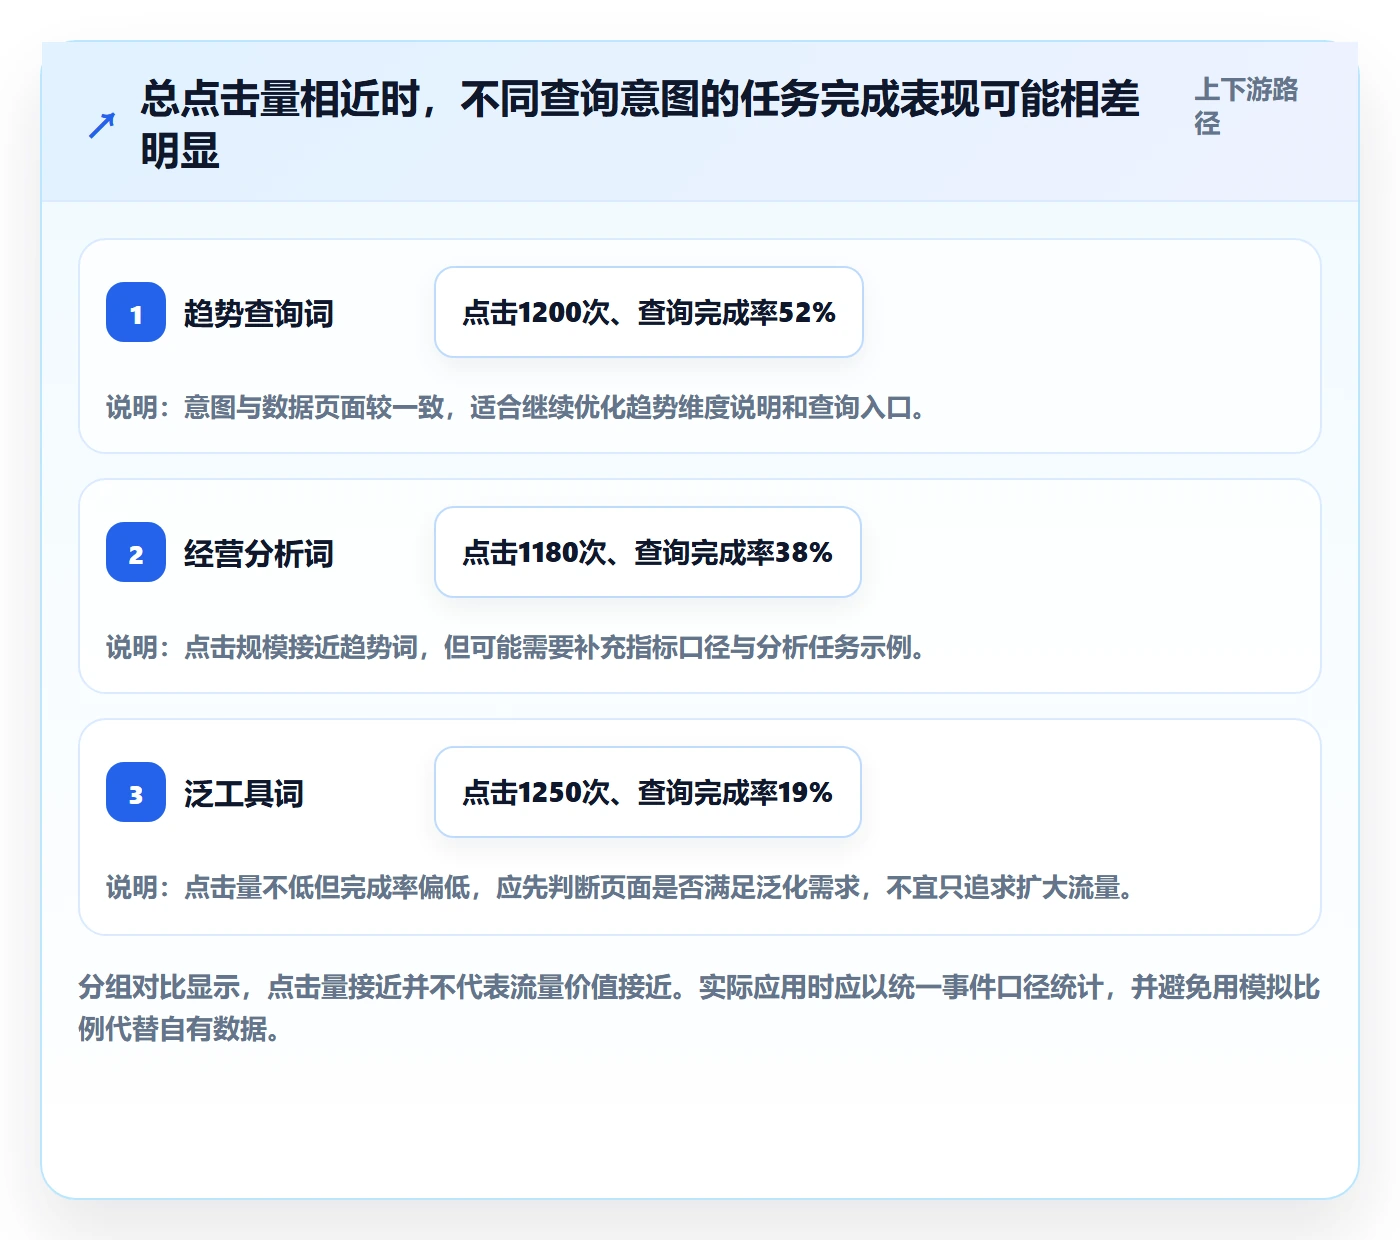Image resolution: width=1400 pixels, height=1240 pixels.
Task: Click the 点击1200次、查询完成率52% pill
Action: tap(649, 312)
